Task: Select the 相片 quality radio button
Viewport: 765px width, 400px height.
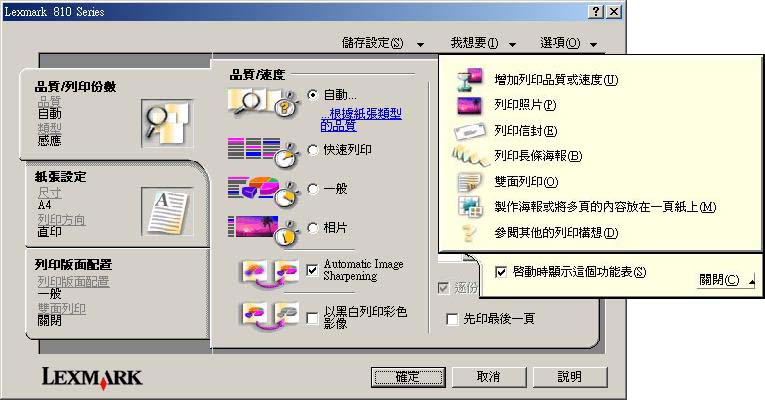Action: (x=313, y=228)
